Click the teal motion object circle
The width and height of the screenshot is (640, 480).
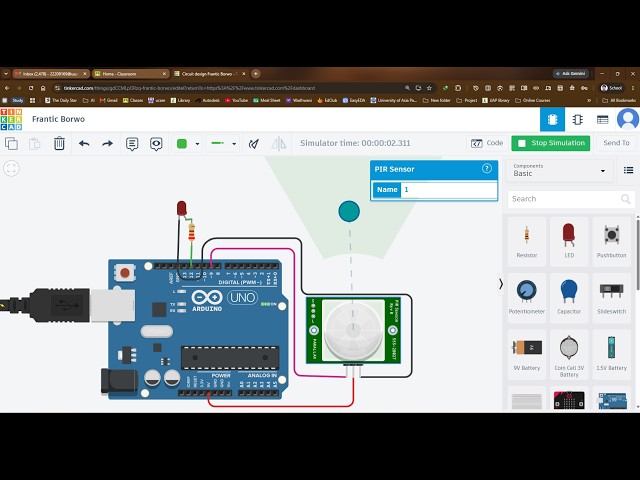[x=349, y=211]
